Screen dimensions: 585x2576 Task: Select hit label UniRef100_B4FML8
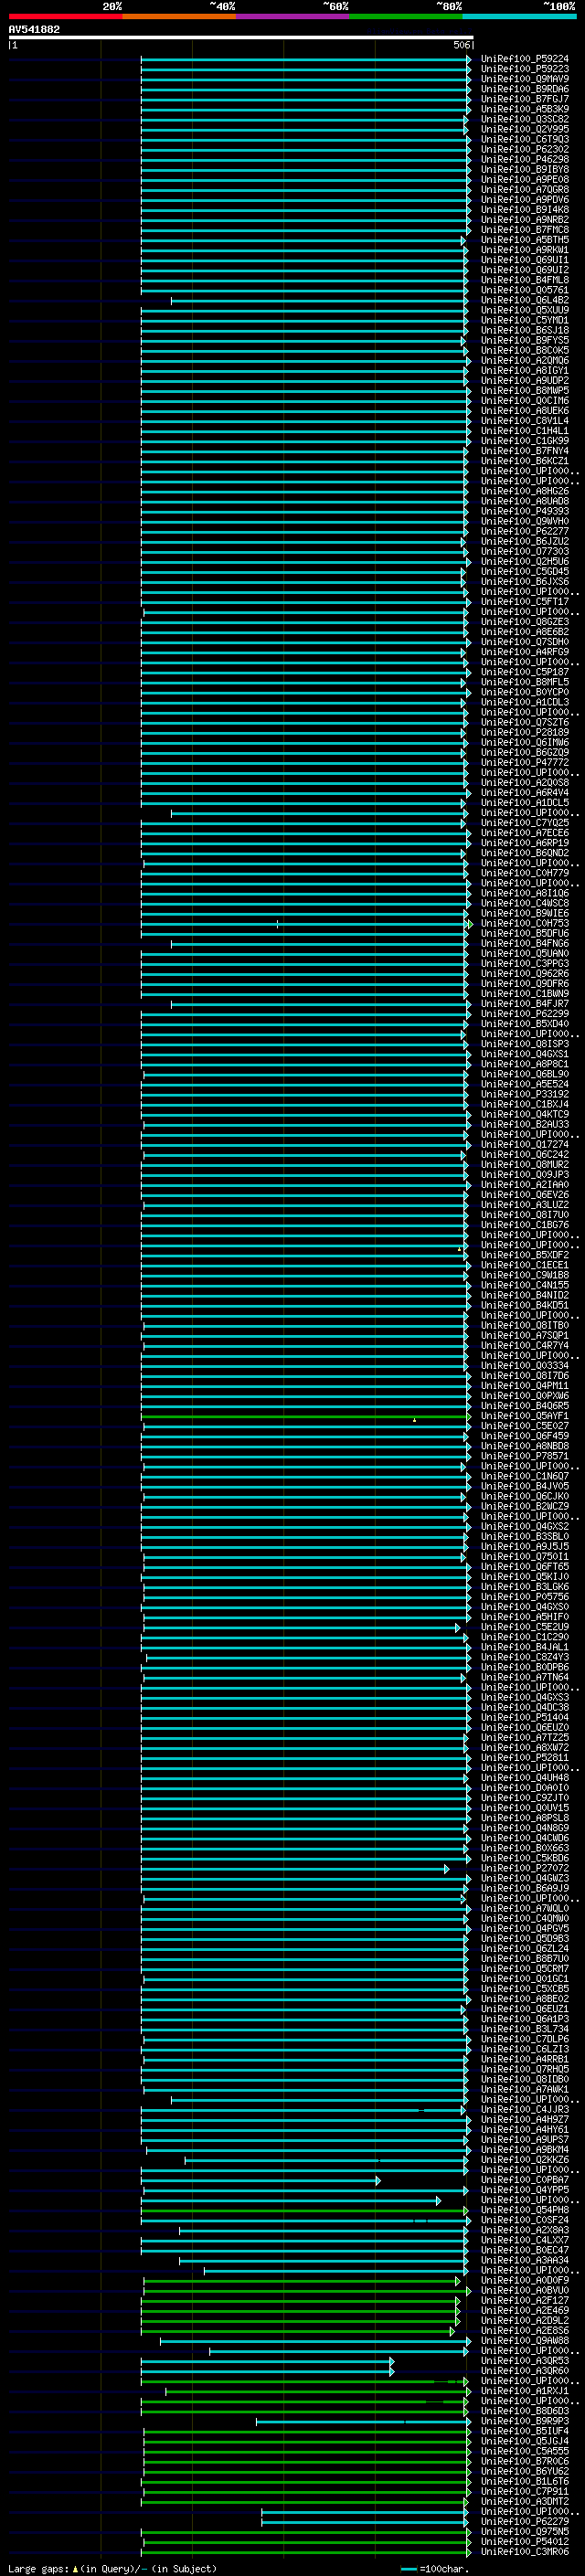pos(525,280)
